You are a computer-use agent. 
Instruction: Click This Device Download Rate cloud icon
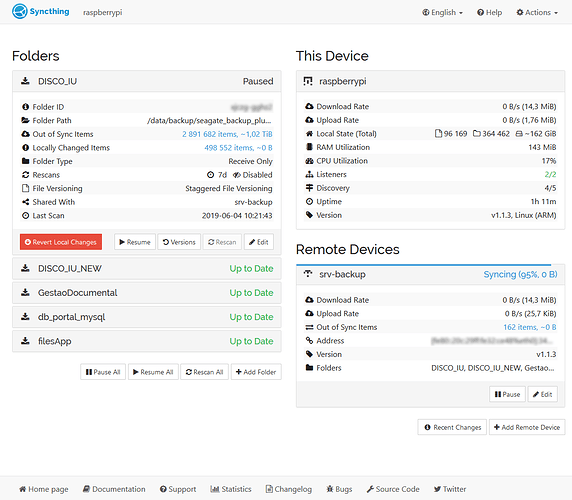(309, 106)
